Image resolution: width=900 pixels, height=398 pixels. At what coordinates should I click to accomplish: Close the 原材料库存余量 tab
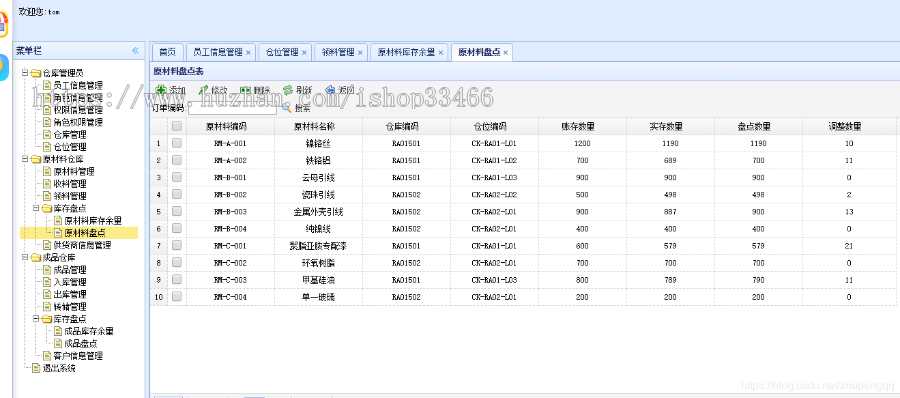(x=440, y=52)
